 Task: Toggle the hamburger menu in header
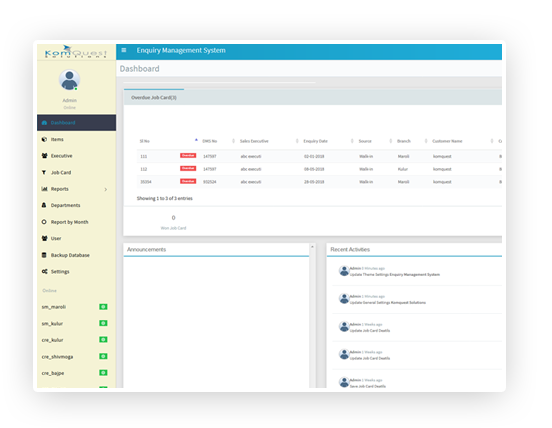(x=124, y=50)
